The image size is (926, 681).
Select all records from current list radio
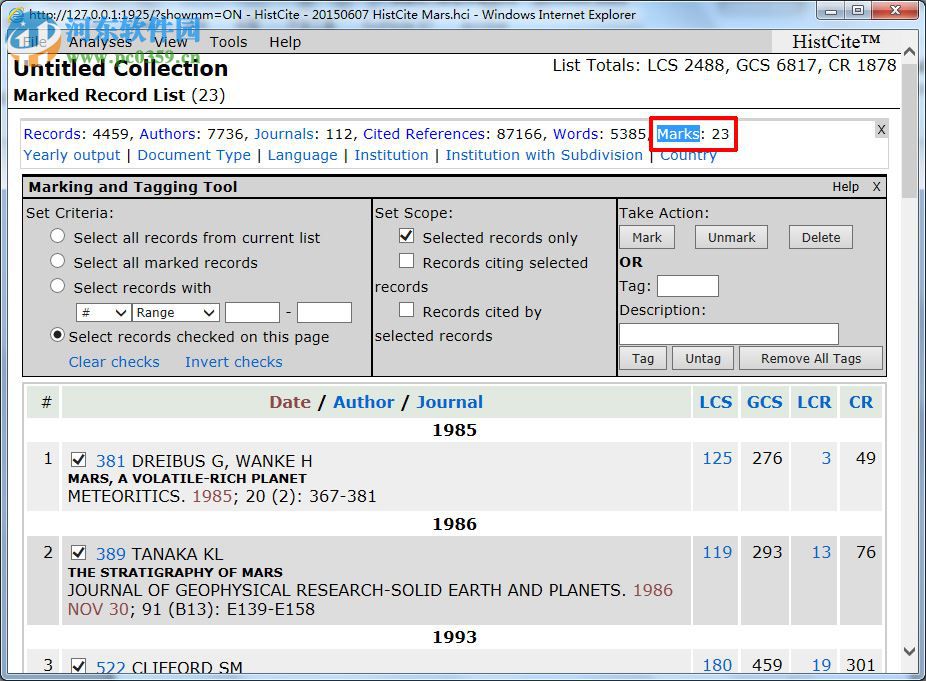pos(57,236)
